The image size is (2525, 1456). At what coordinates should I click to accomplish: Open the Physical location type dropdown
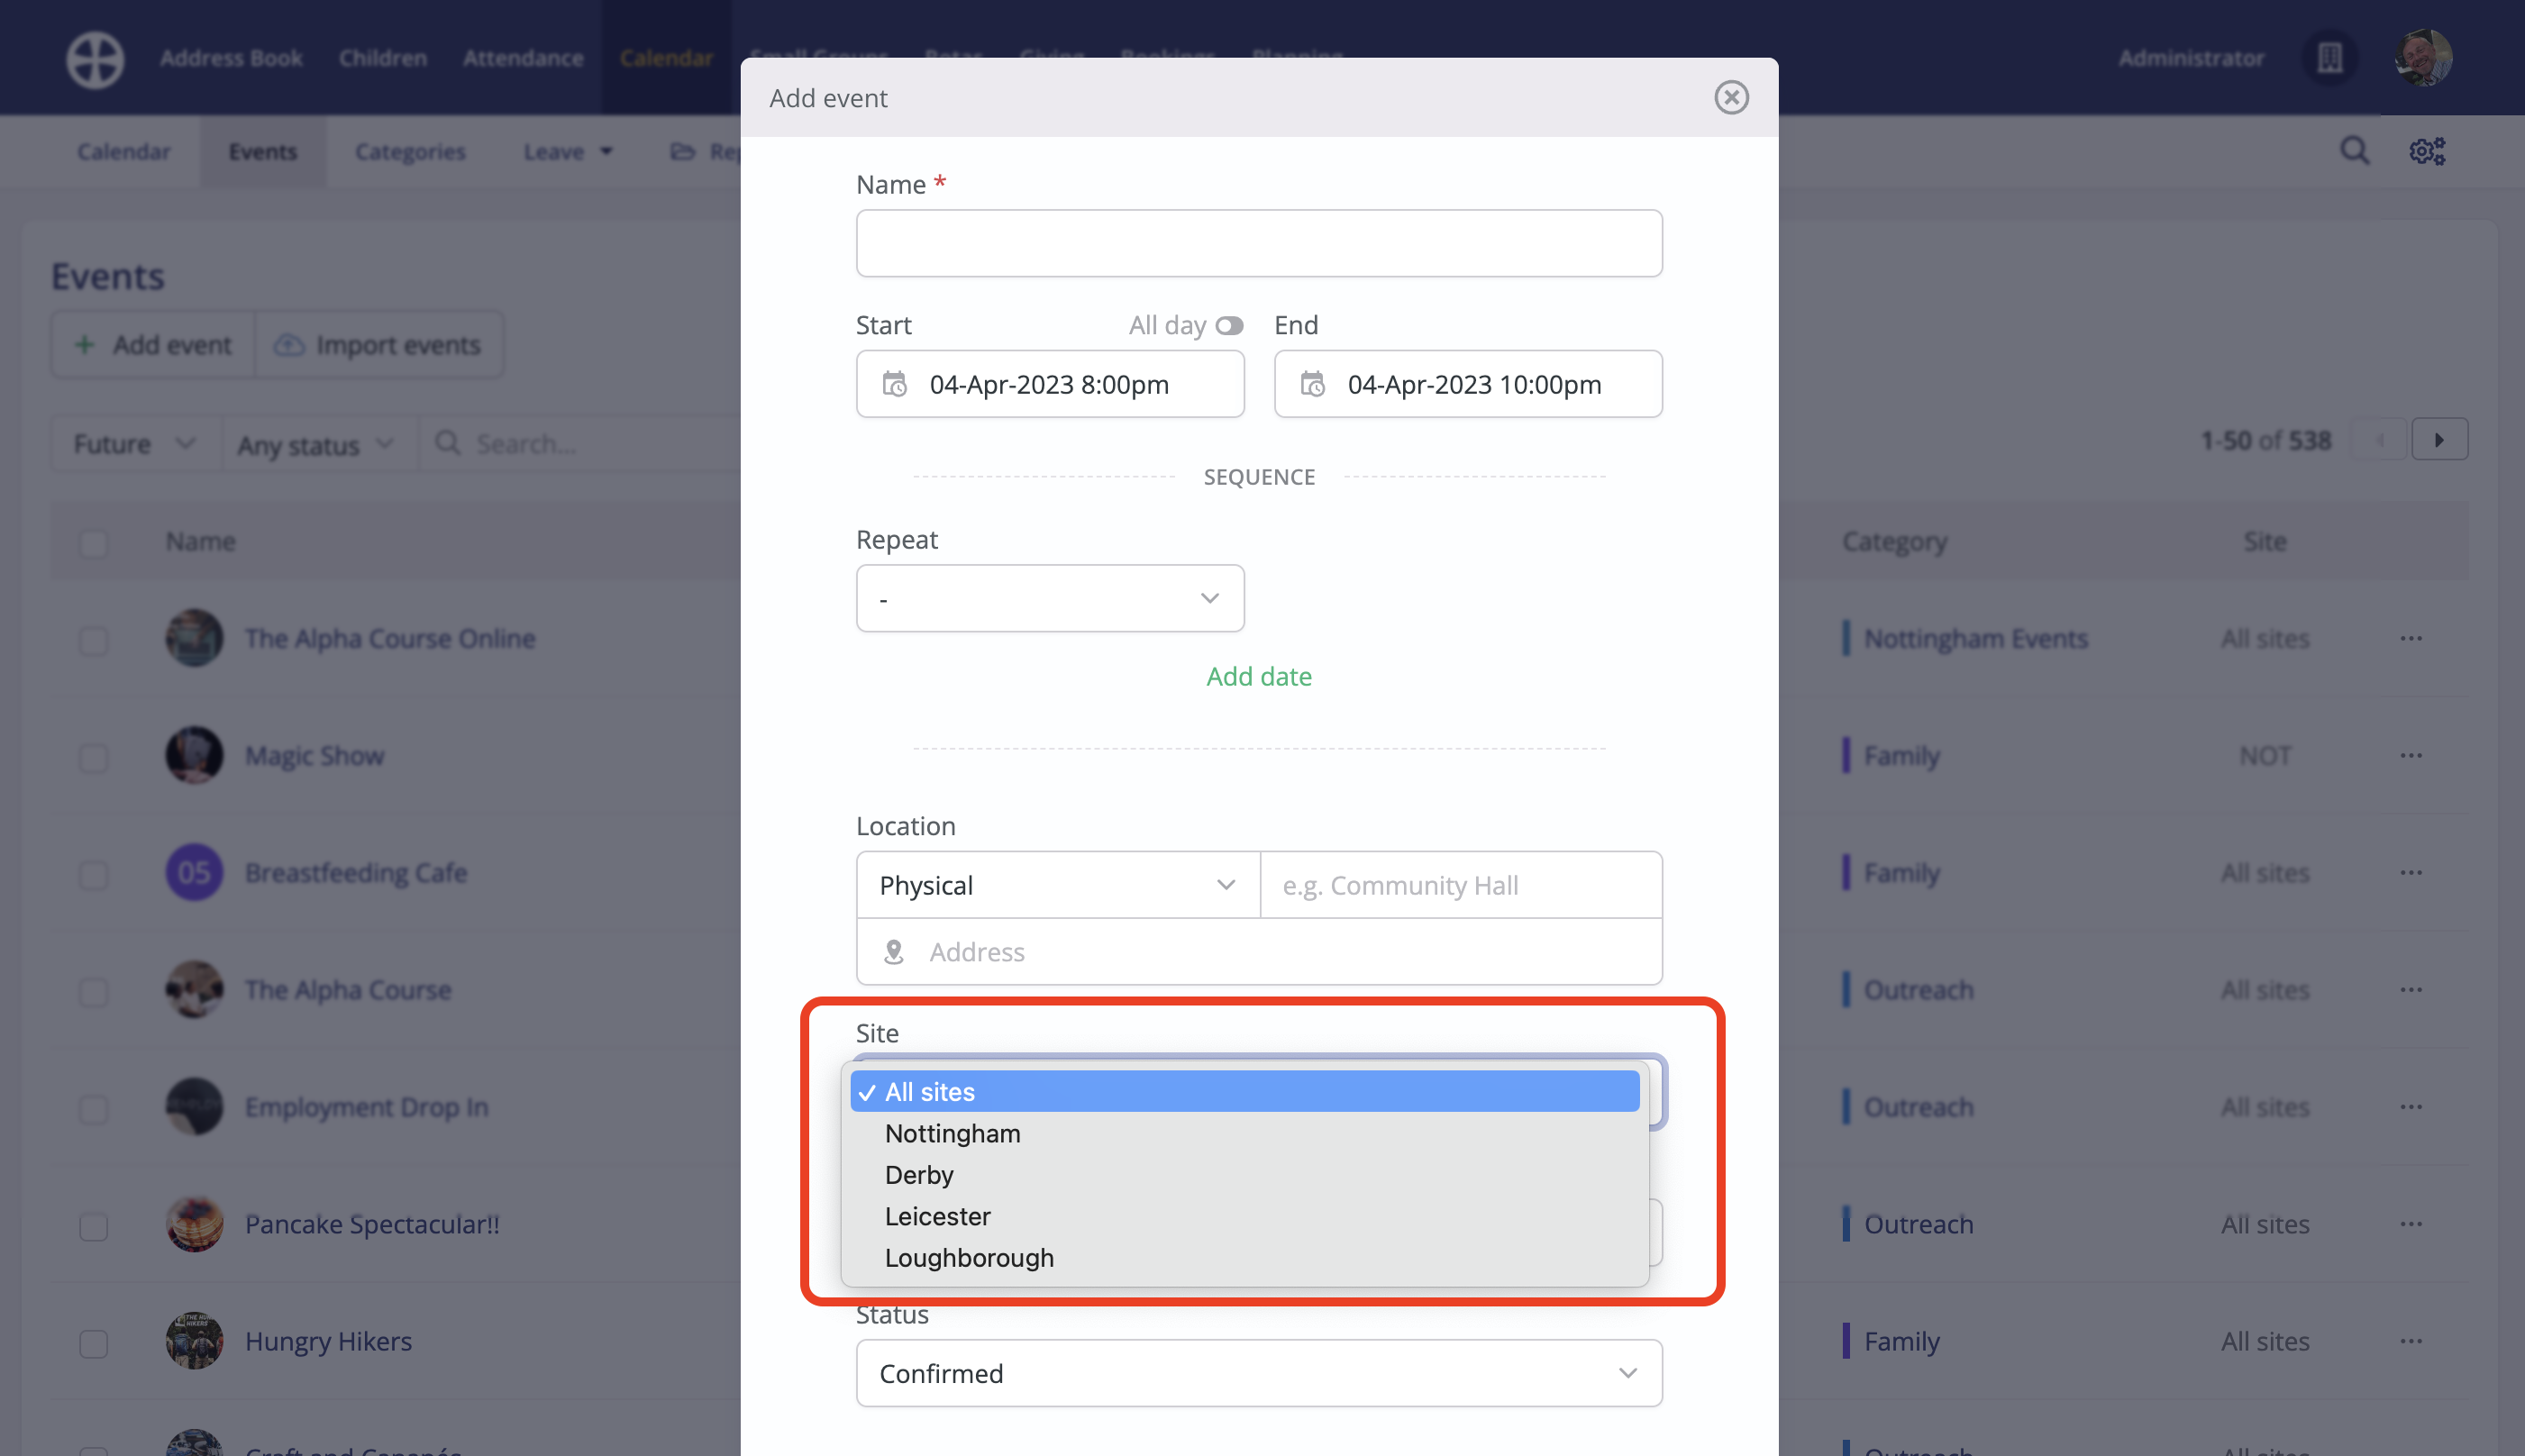[1057, 885]
